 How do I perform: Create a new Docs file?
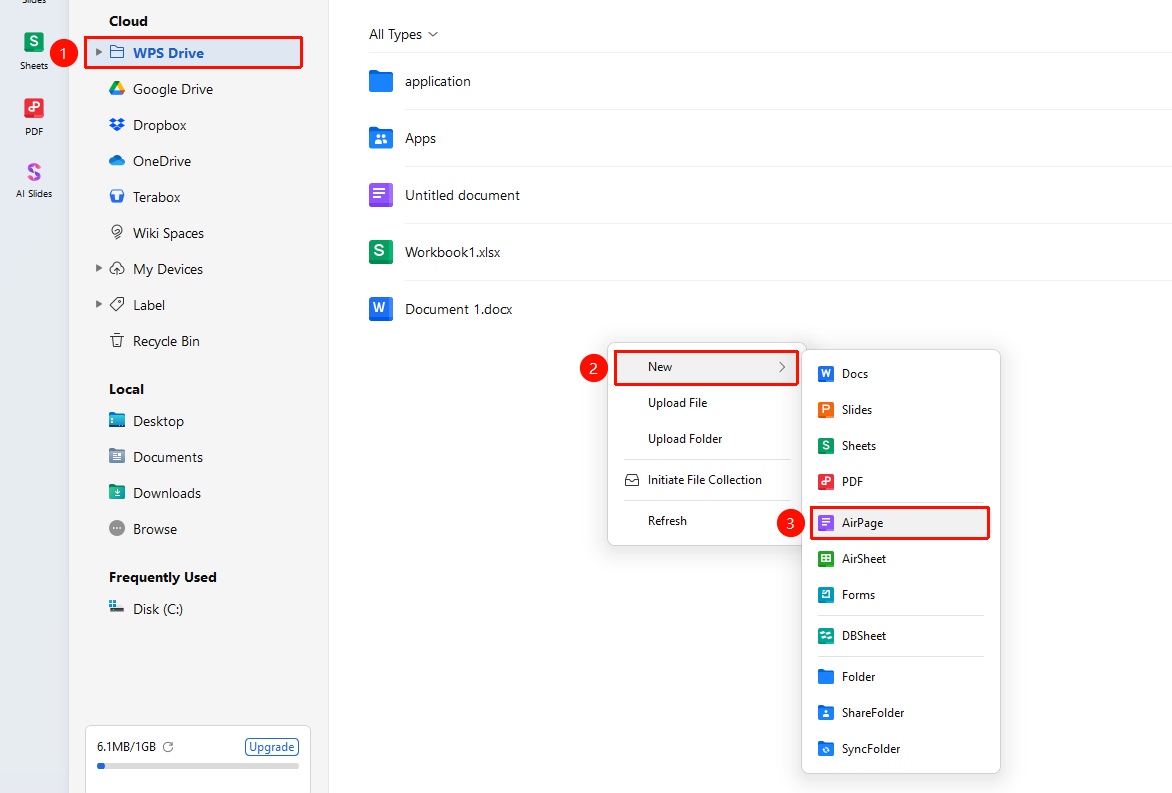point(900,374)
